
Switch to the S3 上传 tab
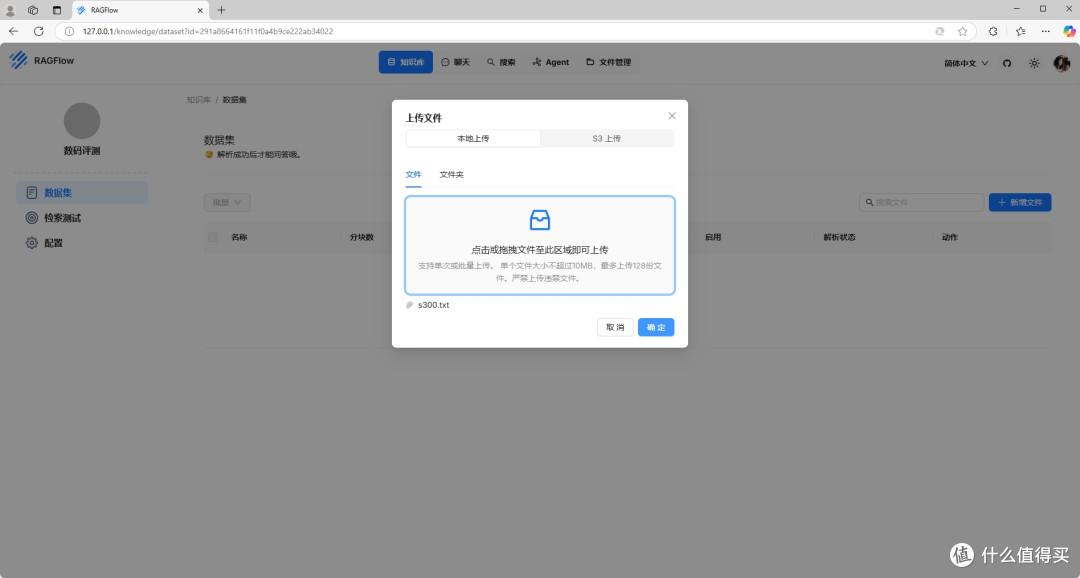(606, 138)
